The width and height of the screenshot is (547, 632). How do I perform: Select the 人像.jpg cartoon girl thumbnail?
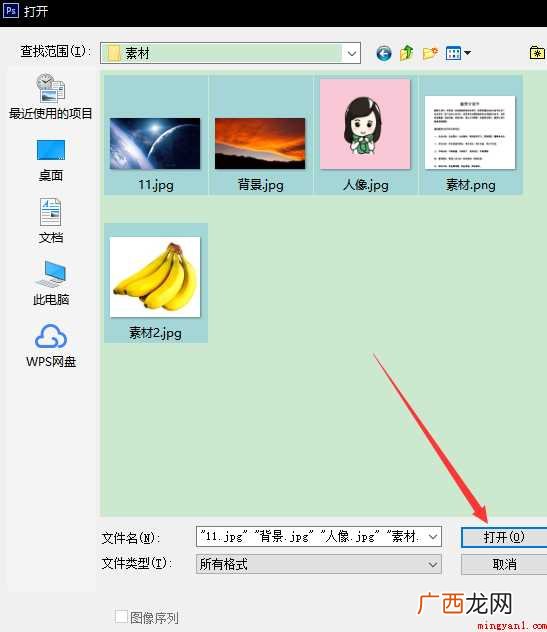365,124
